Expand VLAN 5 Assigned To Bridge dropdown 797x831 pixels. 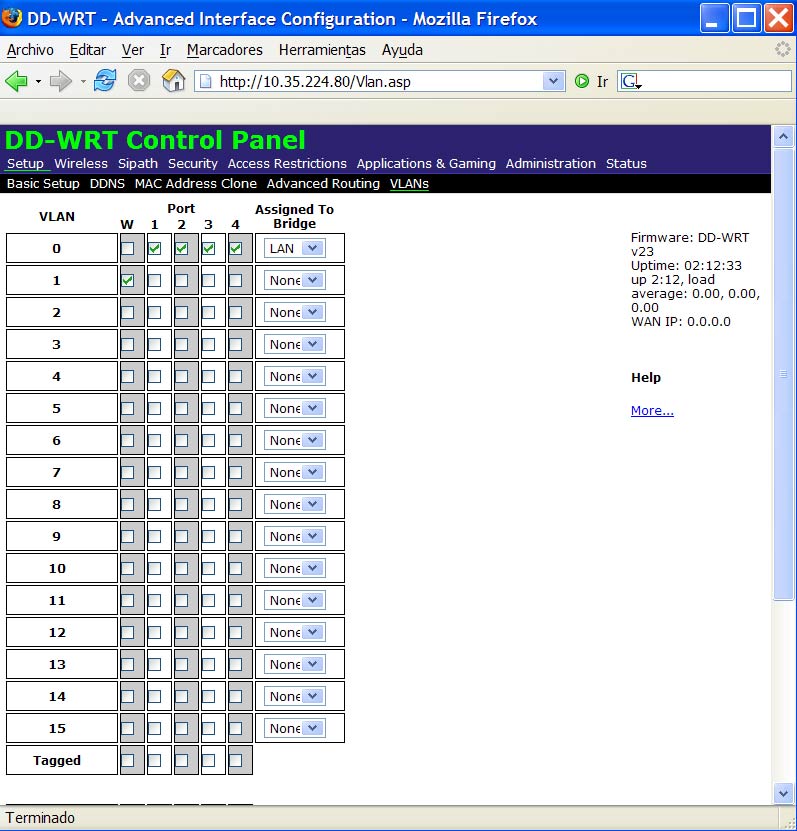(295, 408)
